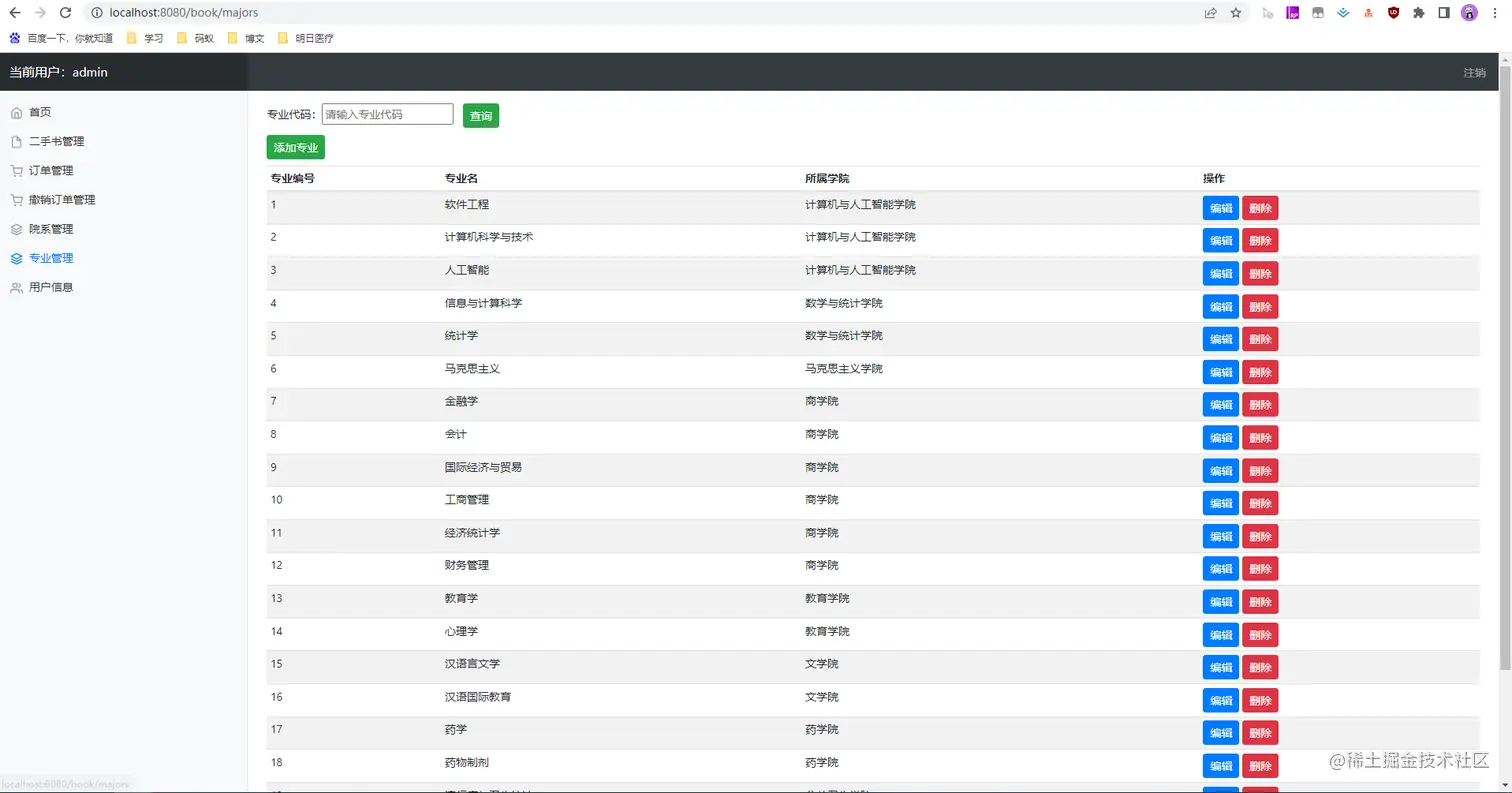Screen dimensions: 1512x793
Task: Go back using the browser back arrow
Action: 14,13
